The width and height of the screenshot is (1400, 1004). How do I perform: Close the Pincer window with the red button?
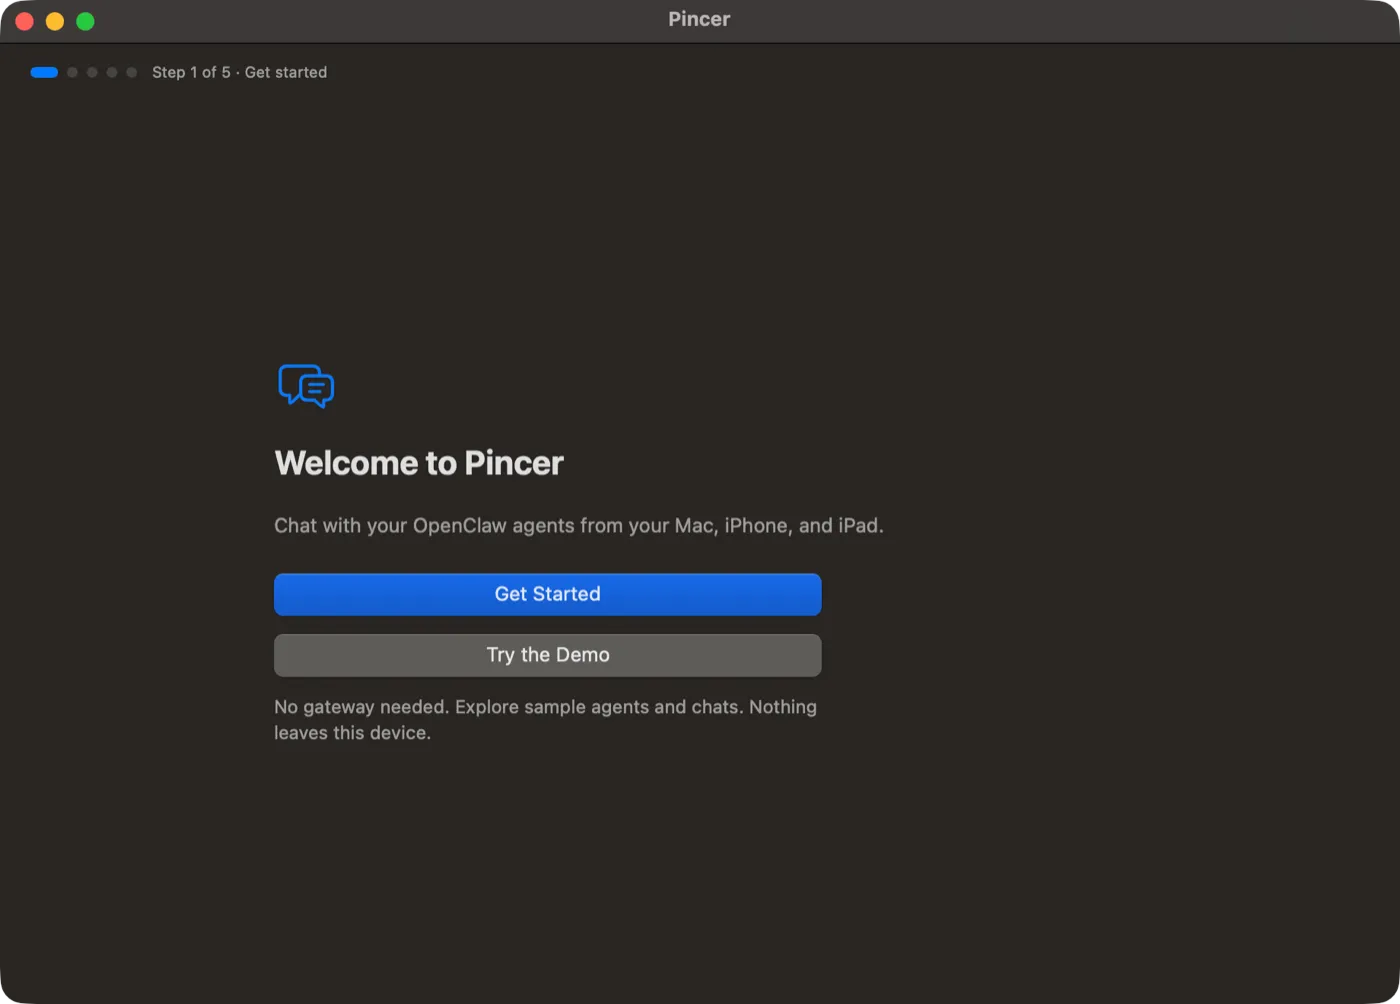(25, 21)
